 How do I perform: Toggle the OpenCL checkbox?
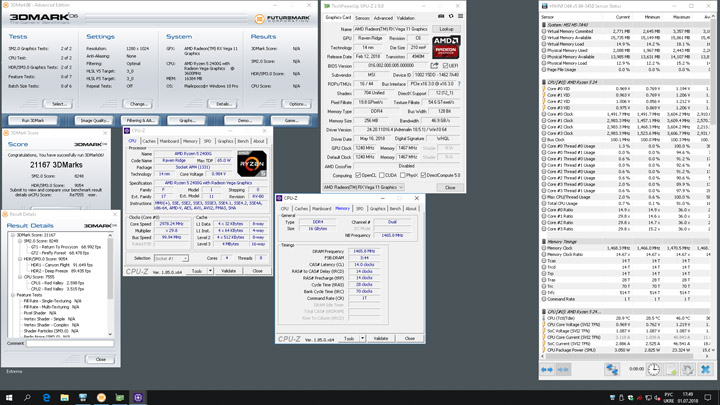pyautogui.click(x=358, y=175)
